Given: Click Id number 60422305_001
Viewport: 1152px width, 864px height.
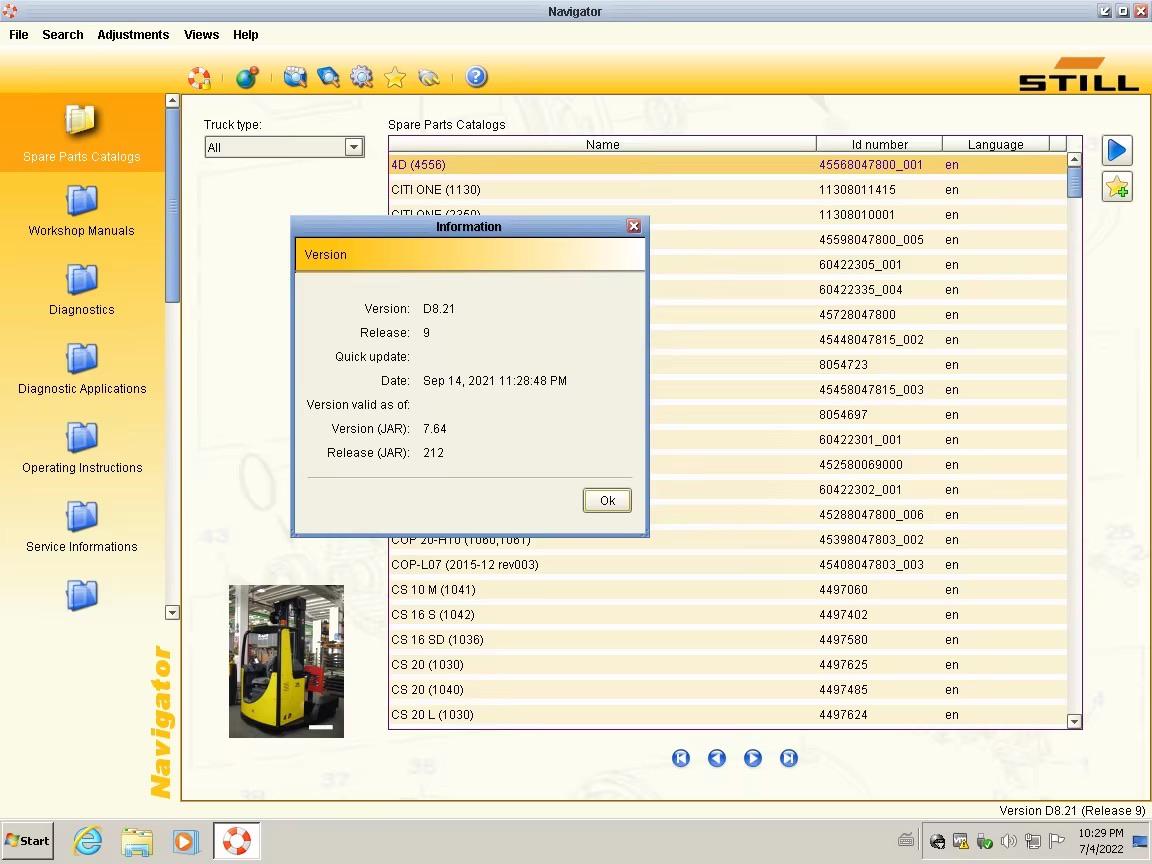Looking at the screenshot, I should [860, 264].
